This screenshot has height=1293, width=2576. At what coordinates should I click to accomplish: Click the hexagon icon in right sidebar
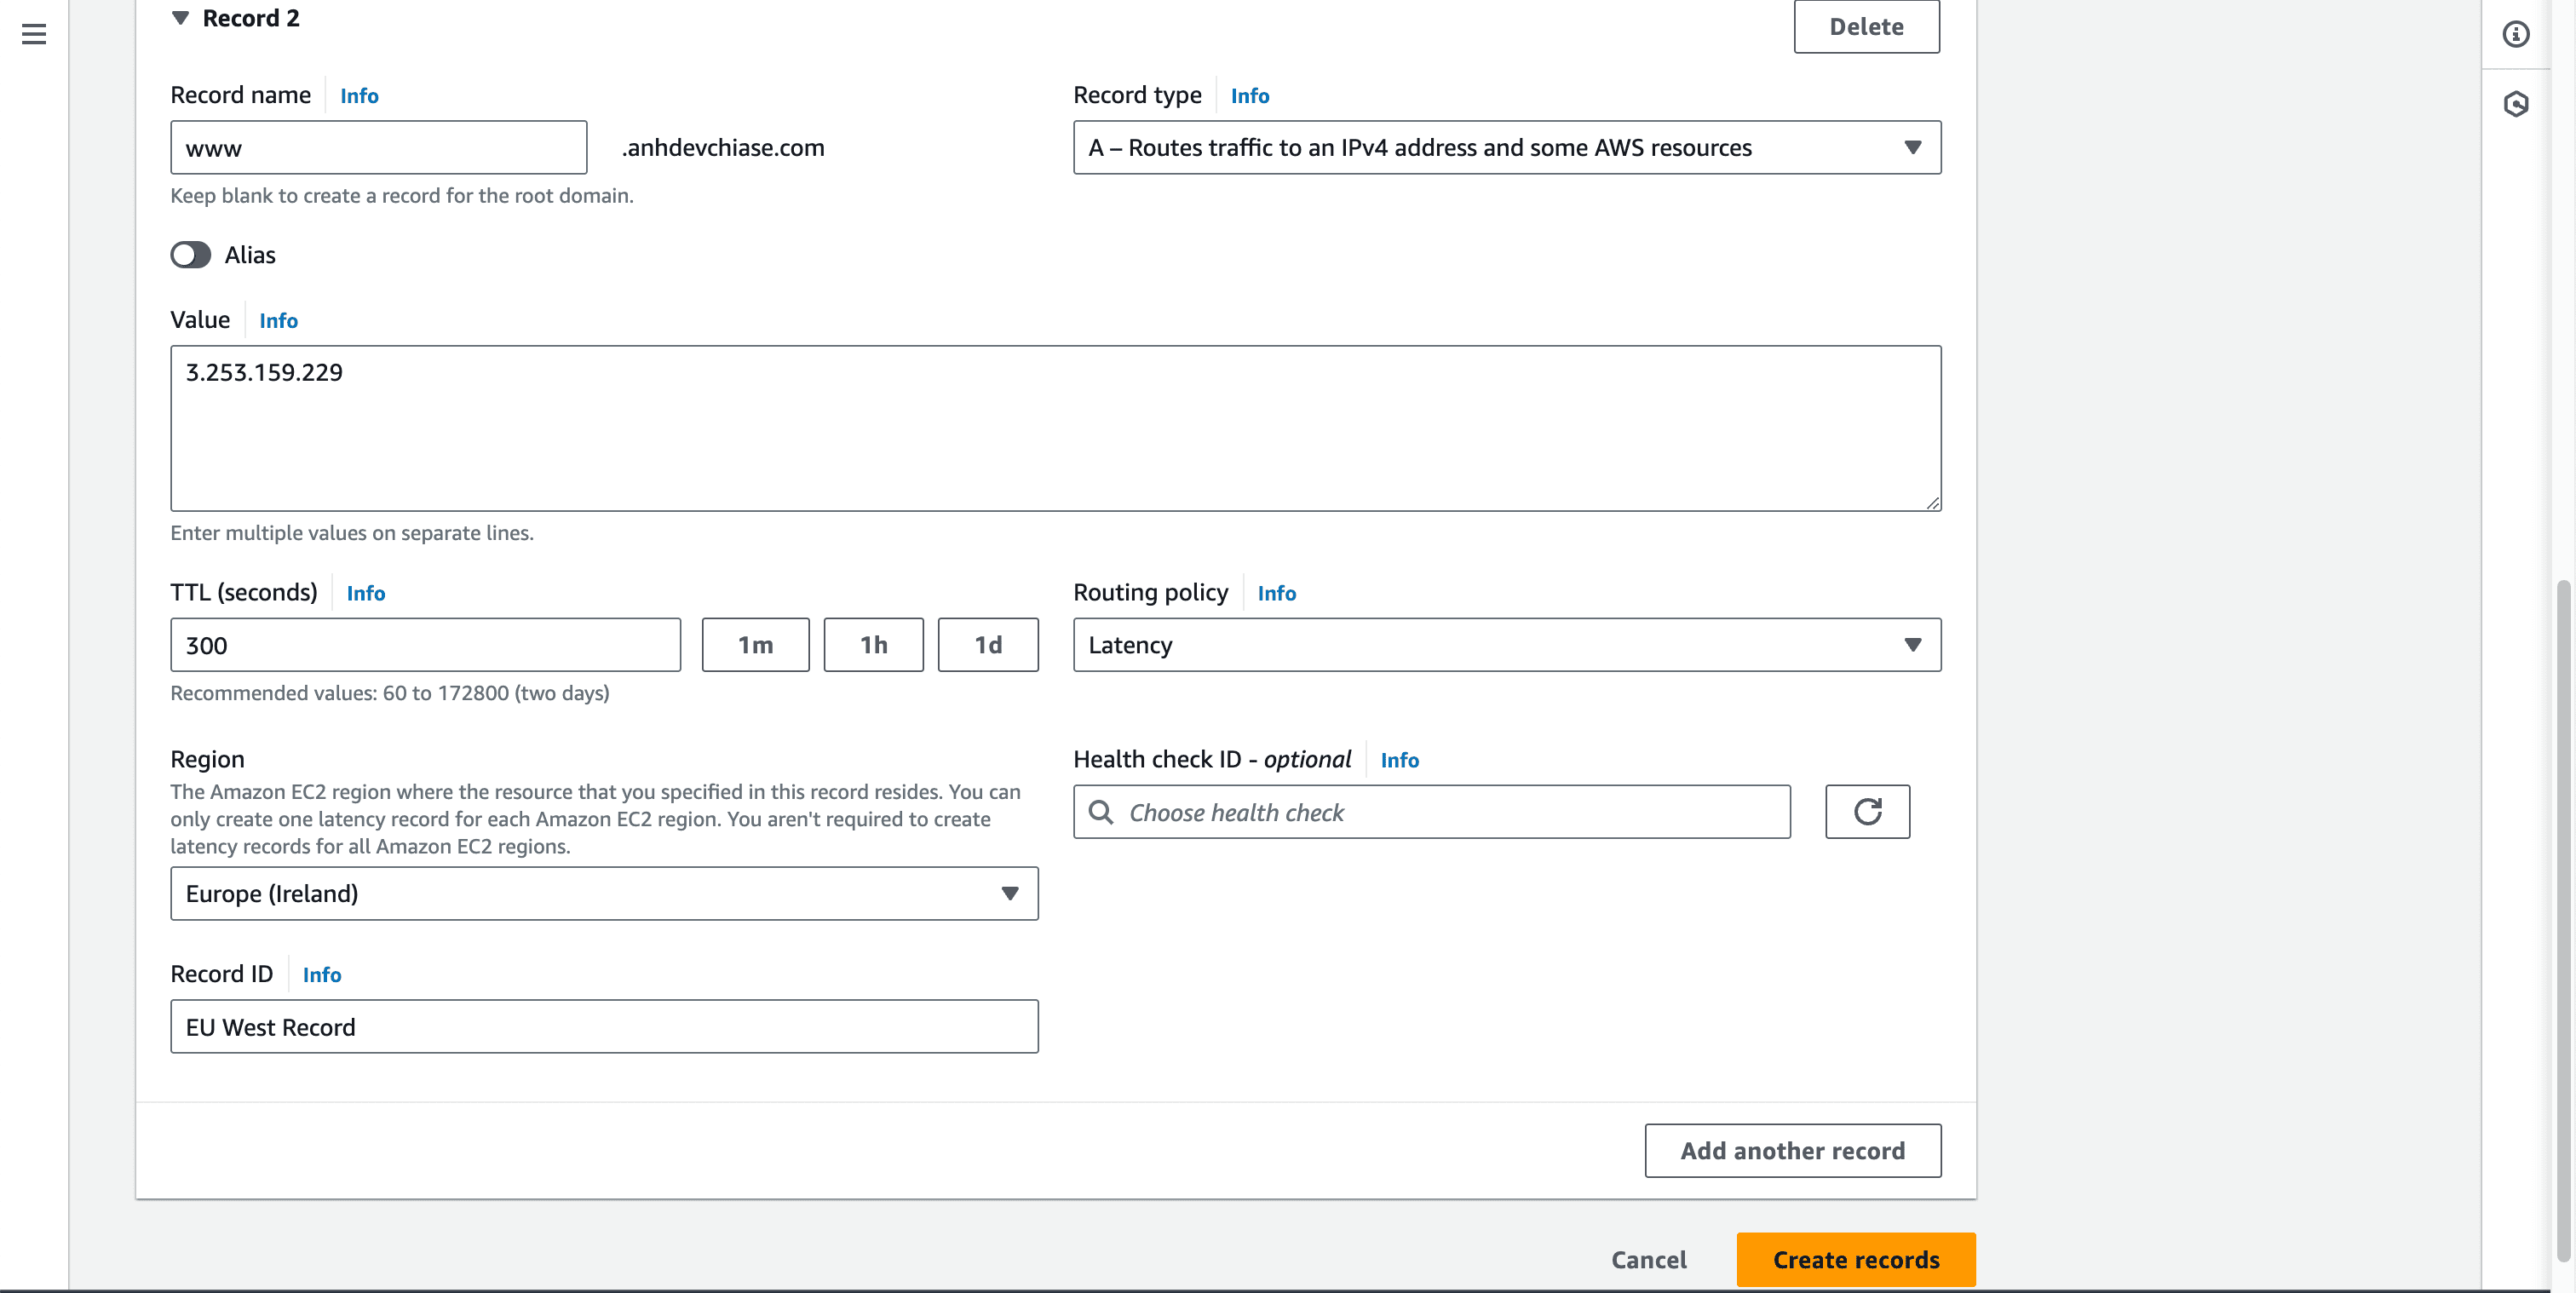click(x=2516, y=104)
